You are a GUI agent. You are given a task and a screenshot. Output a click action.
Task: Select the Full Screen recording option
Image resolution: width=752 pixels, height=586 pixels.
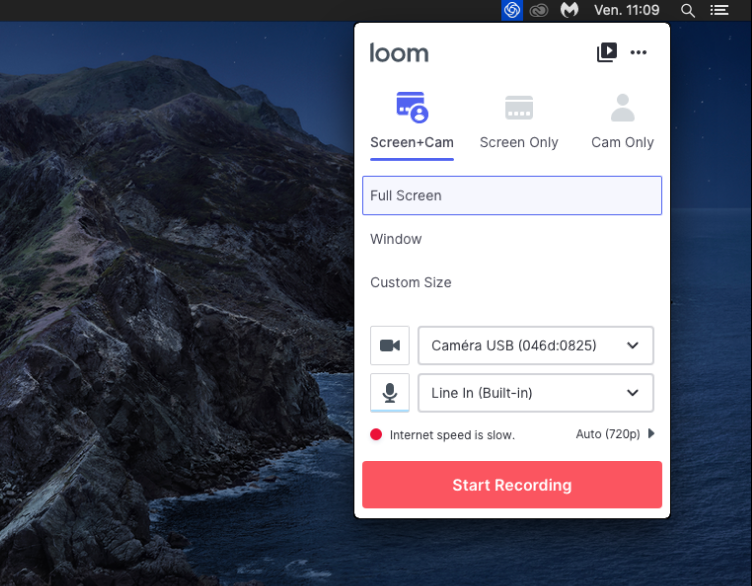click(x=512, y=196)
